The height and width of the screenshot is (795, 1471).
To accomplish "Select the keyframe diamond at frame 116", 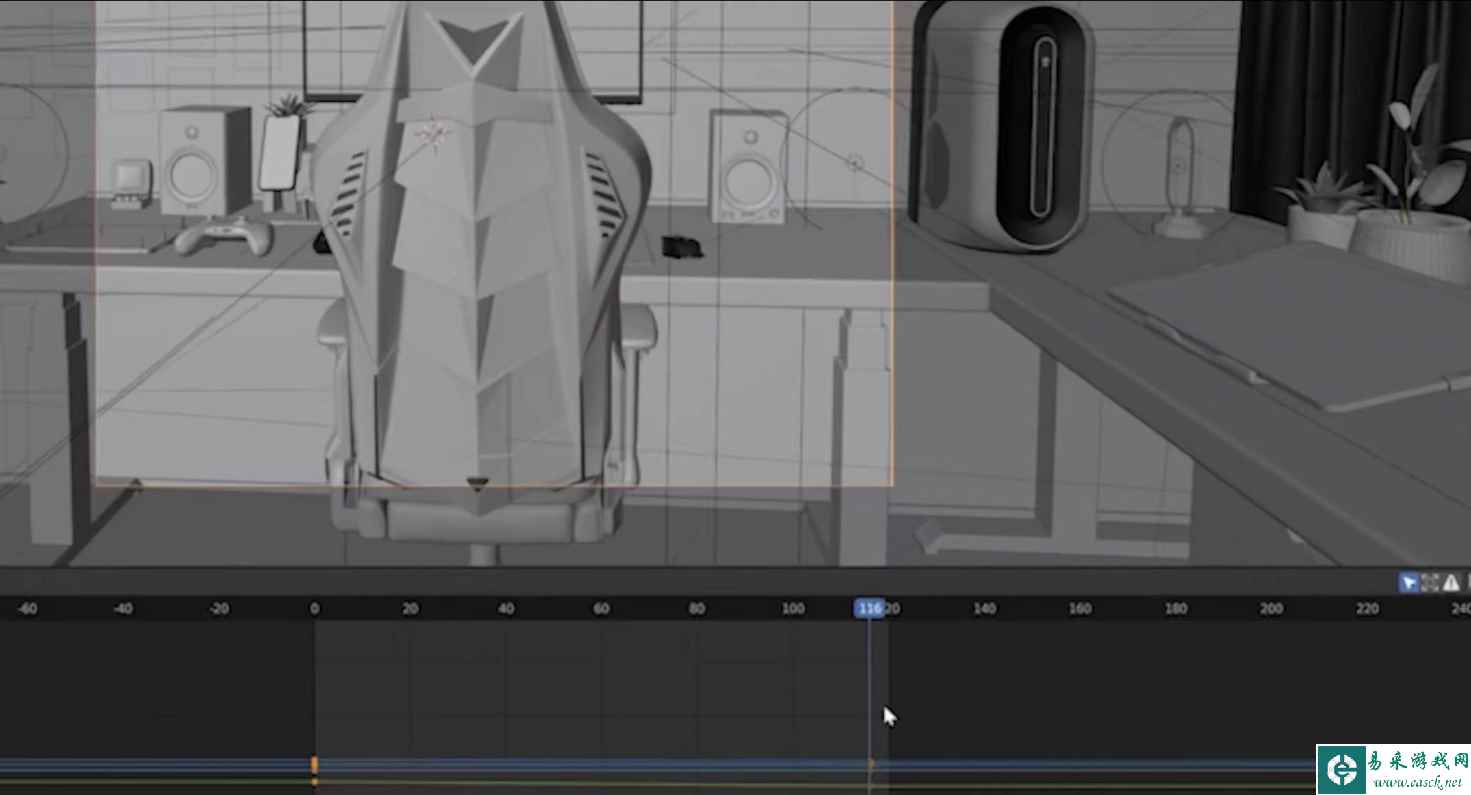I will (x=870, y=765).
